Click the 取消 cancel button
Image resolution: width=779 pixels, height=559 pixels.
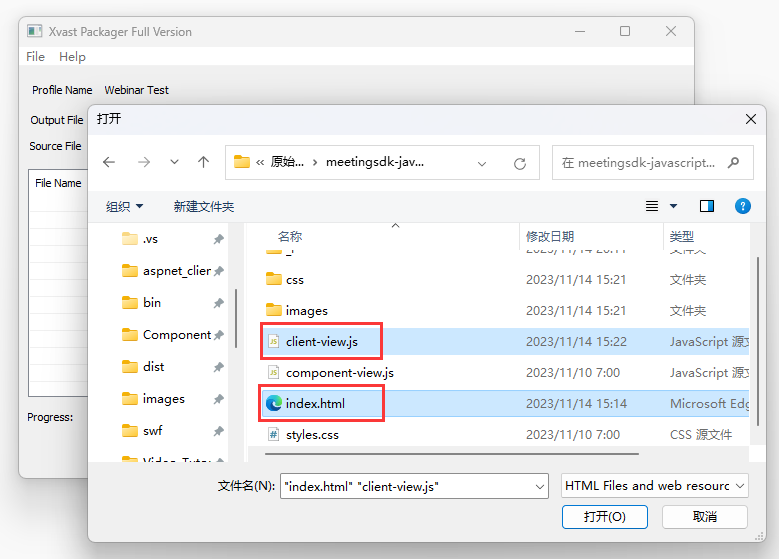pyautogui.click(x=704, y=517)
